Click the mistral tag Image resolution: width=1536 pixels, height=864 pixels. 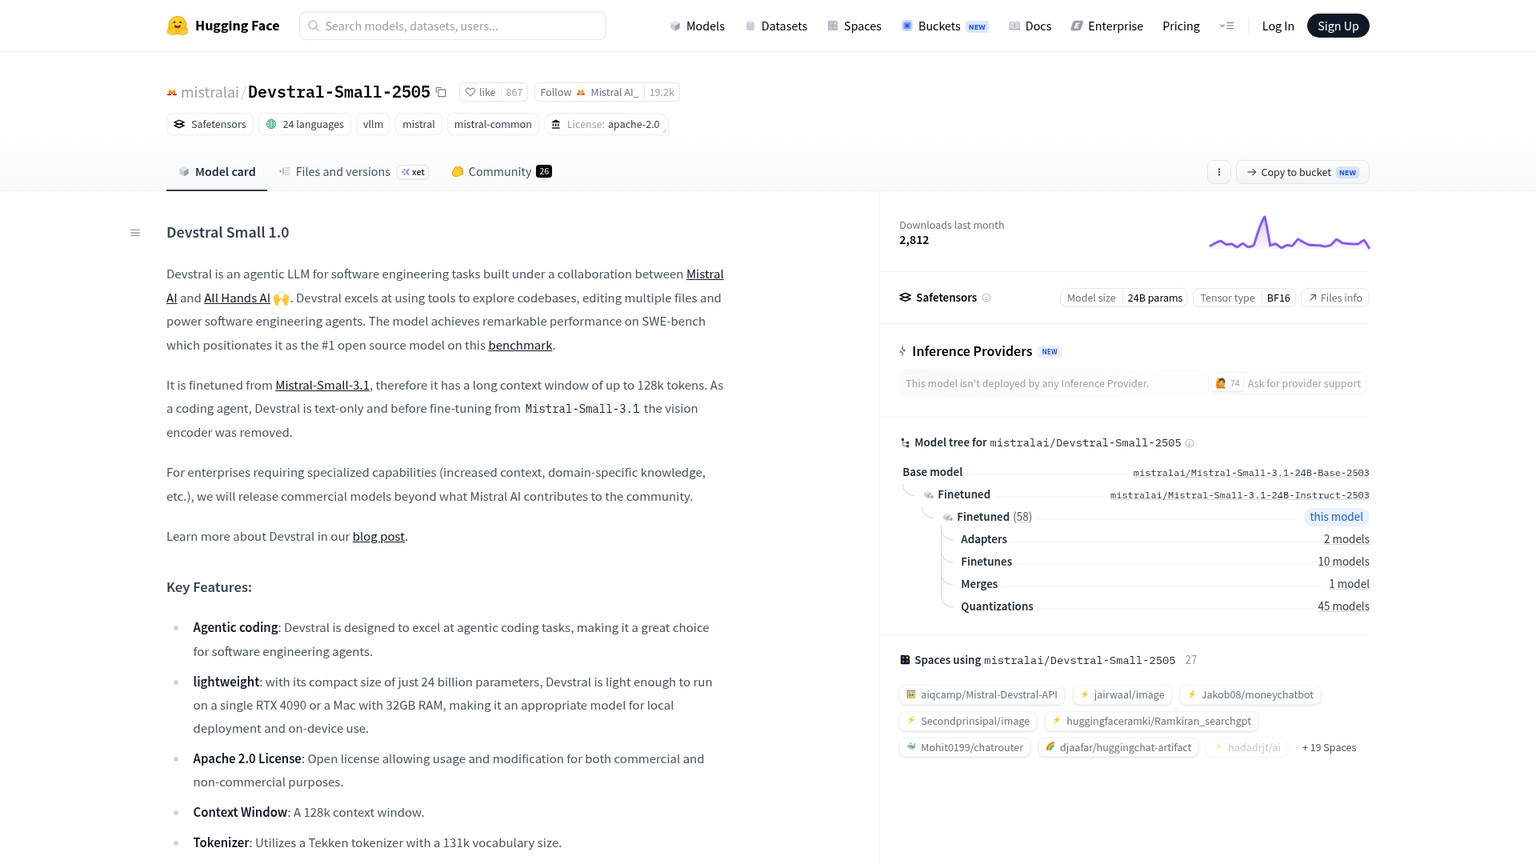[419, 124]
